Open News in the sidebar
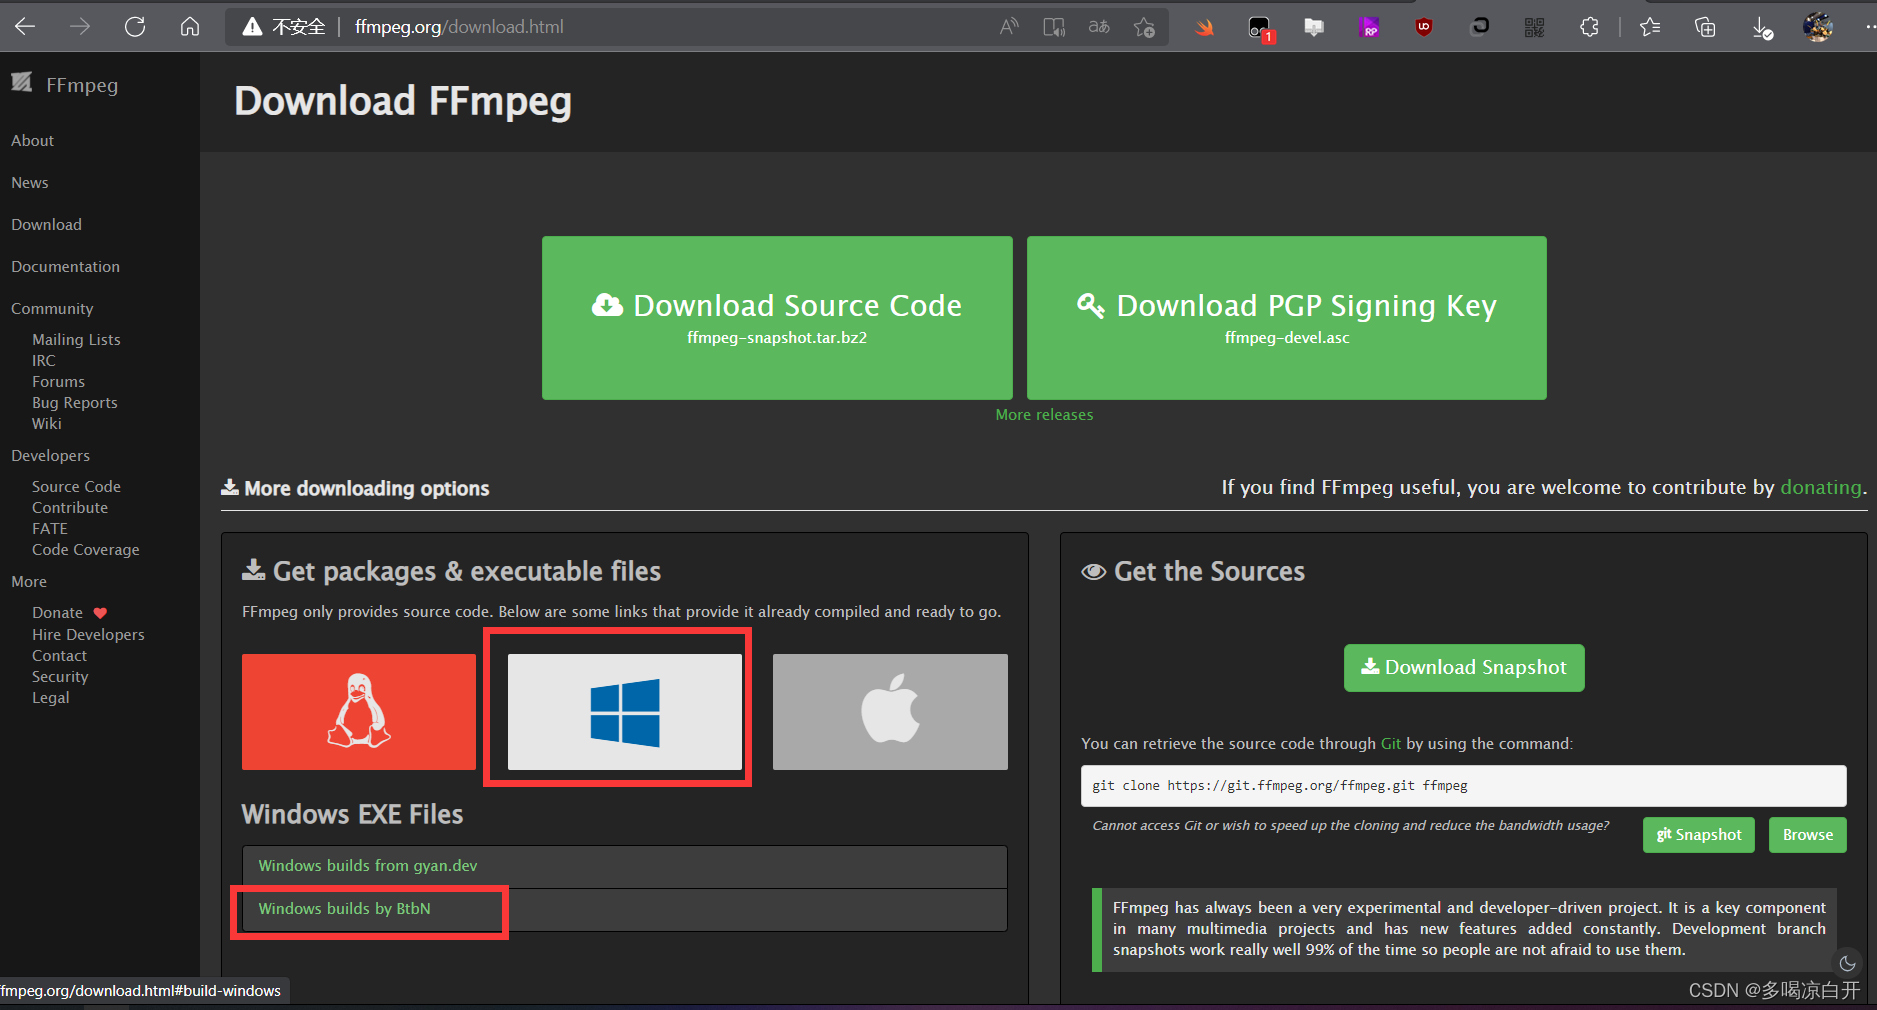The image size is (1877, 1010). point(30,183)
